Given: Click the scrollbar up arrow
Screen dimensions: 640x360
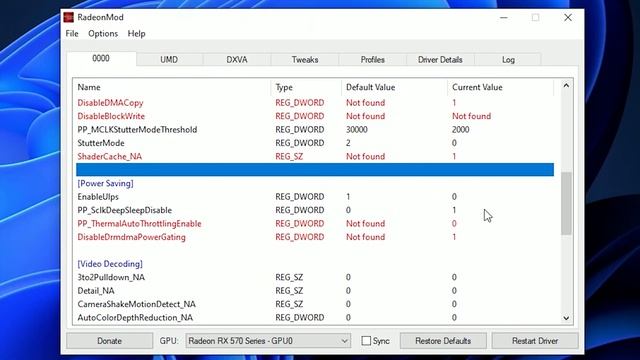Looking at the screenshot, I should tap(566, 86).
